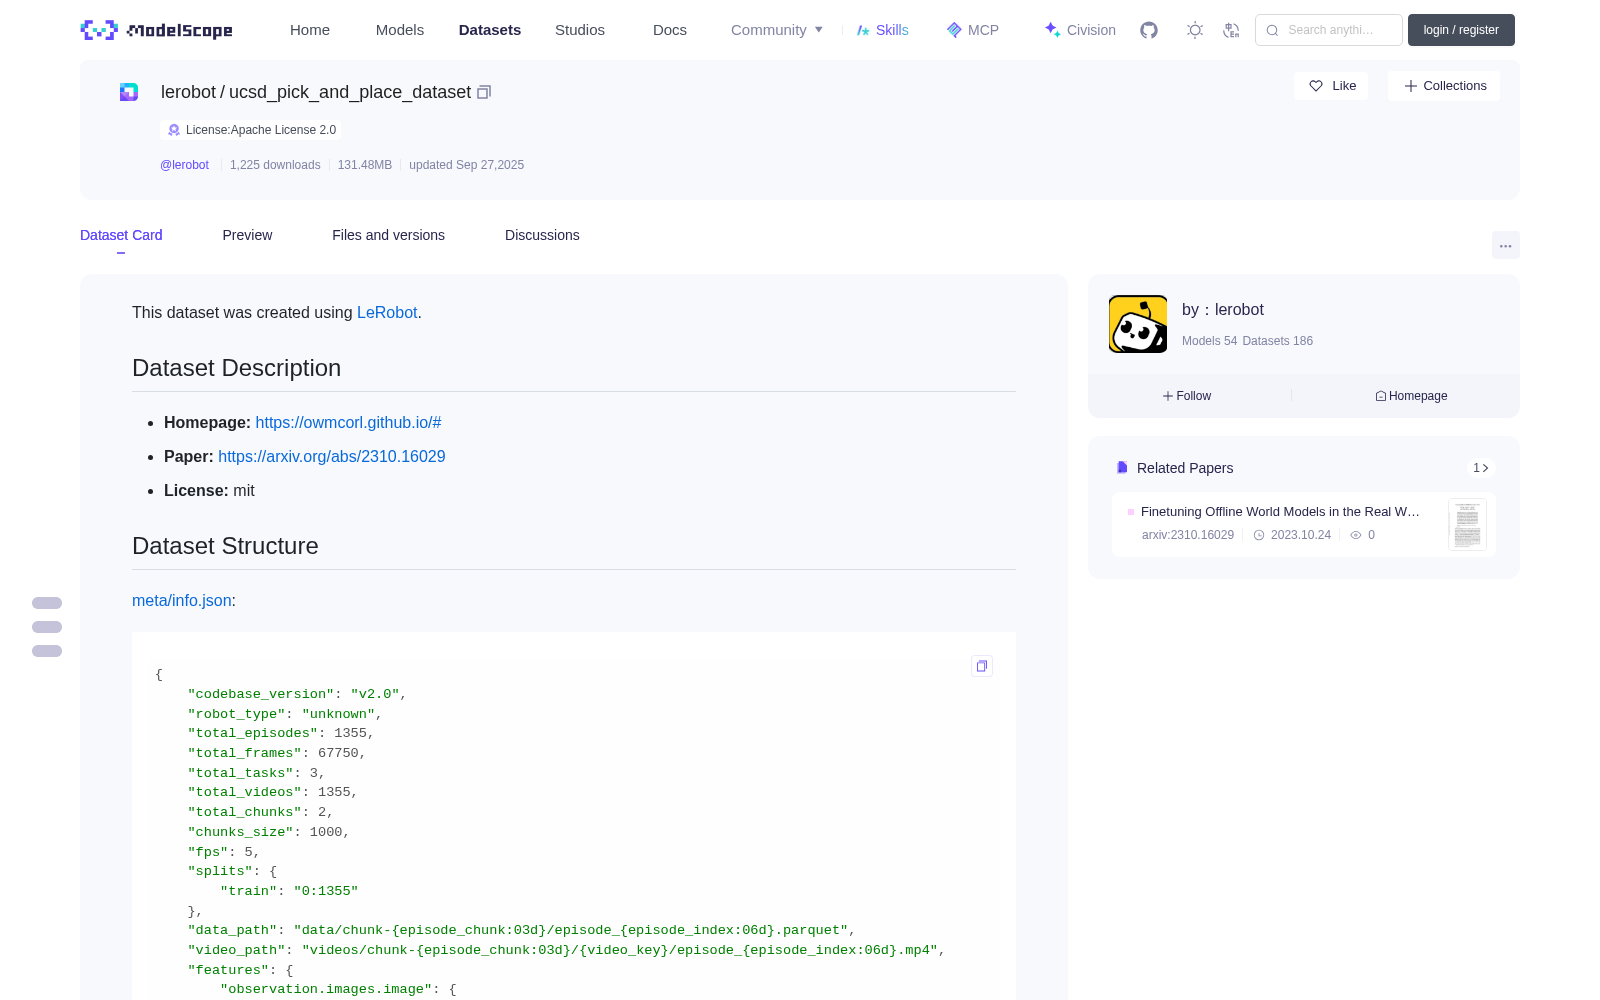Image resolution: width=1600 pixels, height=1000 pixels.
Task: Open the three-dot more options button
Action: tap(1505, 245)
